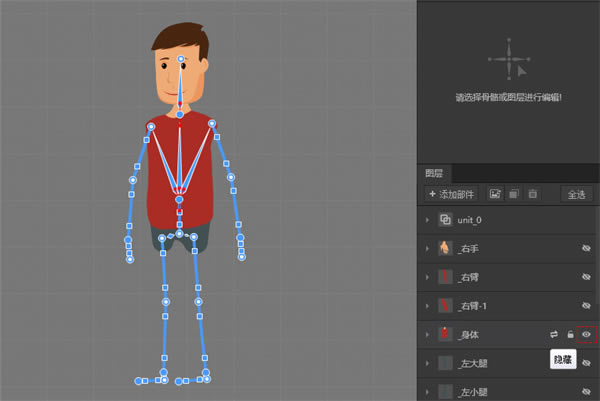The image size is (600, 401).
Task: Click the unit_0 group icon
Action: (x=445, y=220)
